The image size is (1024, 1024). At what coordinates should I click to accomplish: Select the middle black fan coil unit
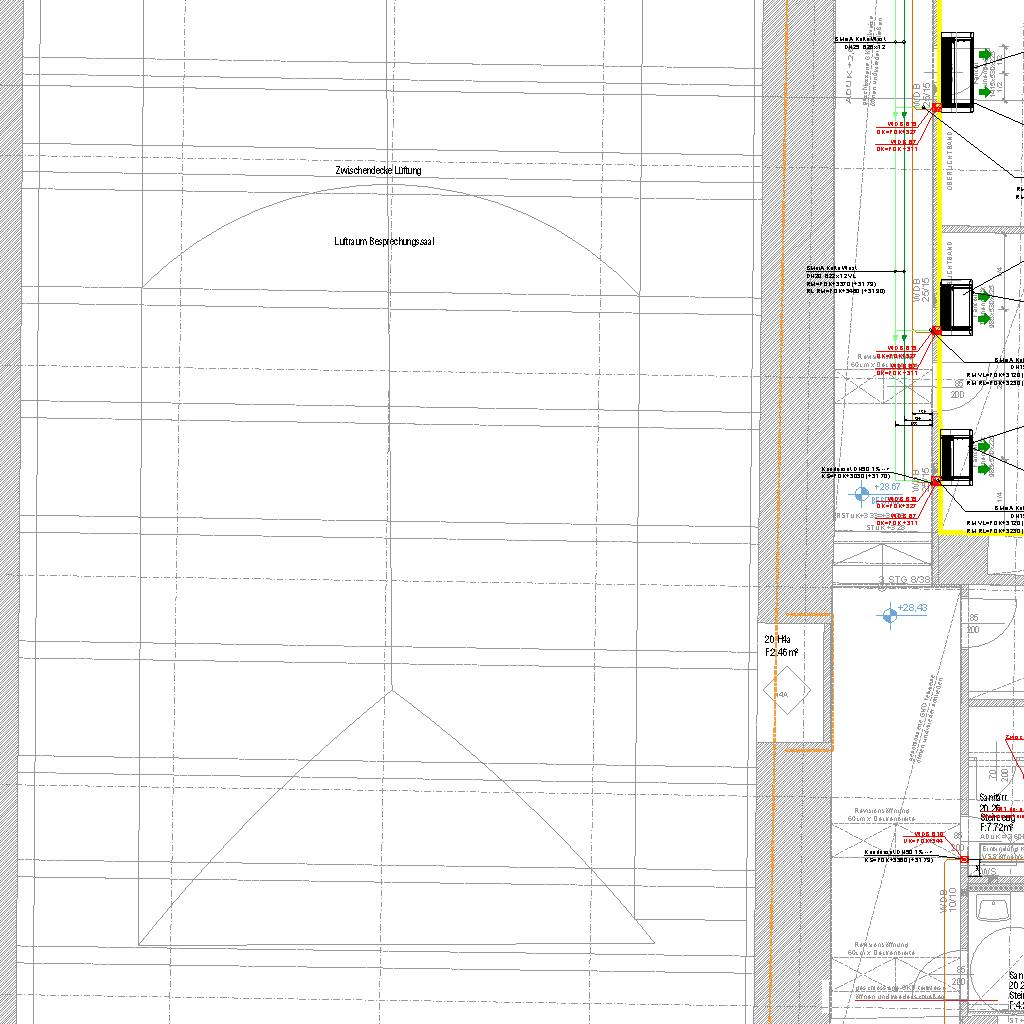[957, 307]
